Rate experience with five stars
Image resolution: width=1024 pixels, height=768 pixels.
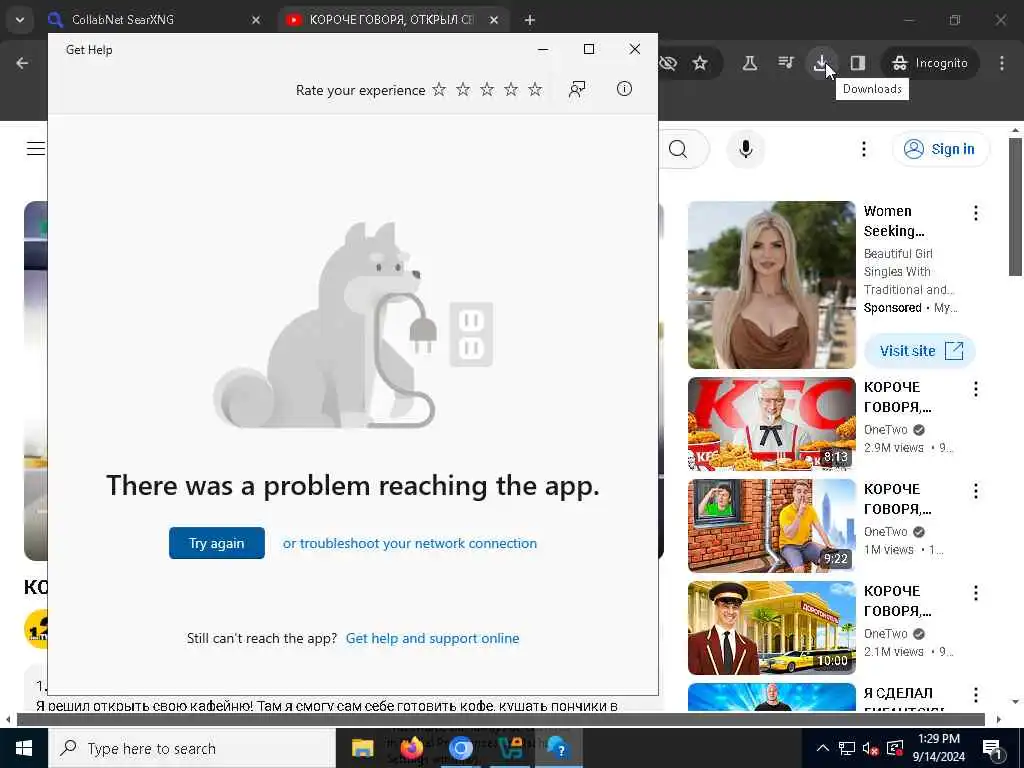coord(535,89)
